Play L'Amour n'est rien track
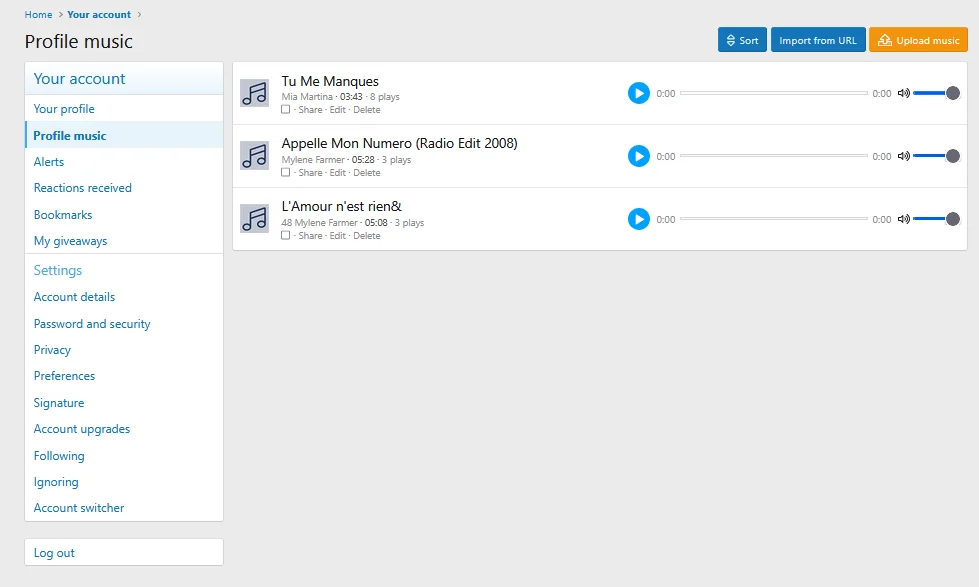This screenshot has height=587, width=979. 638,219
